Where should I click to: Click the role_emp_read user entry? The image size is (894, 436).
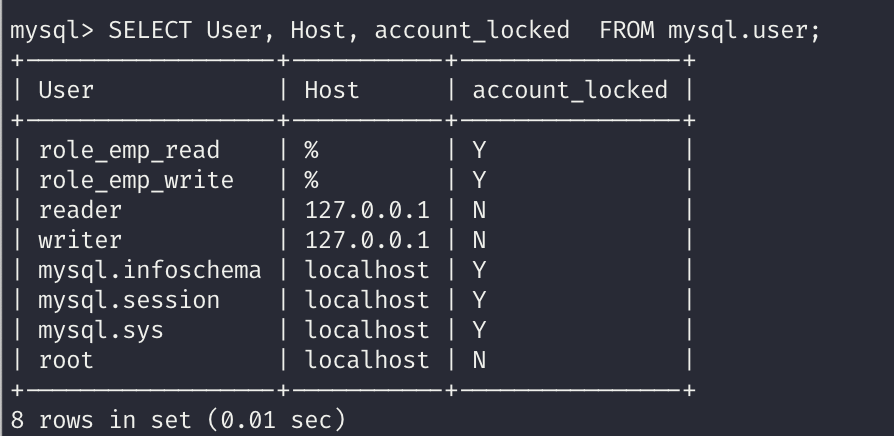(129, 150)
